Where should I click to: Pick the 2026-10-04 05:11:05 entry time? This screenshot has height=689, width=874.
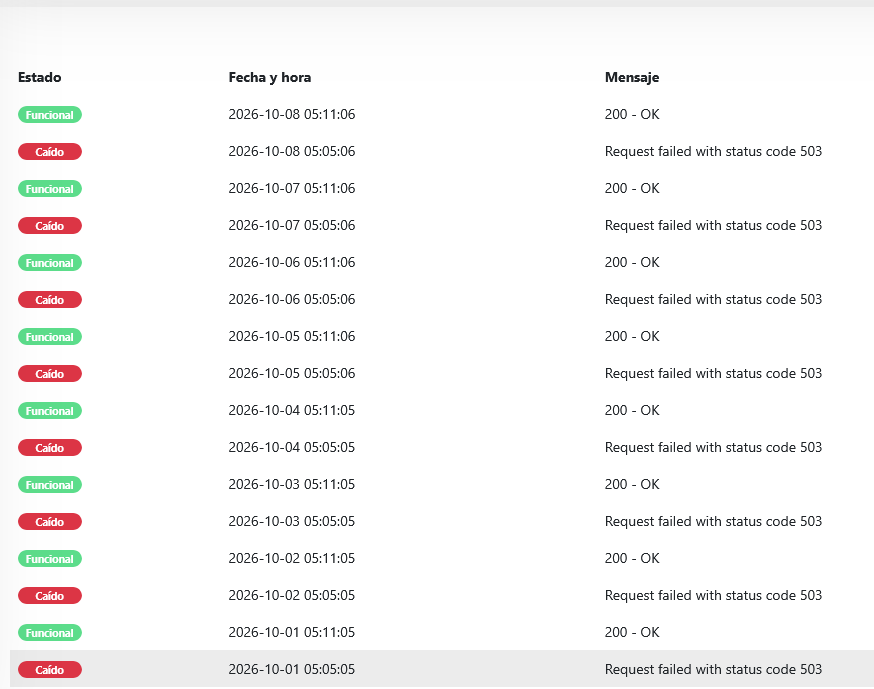click(x=292, y=411)
